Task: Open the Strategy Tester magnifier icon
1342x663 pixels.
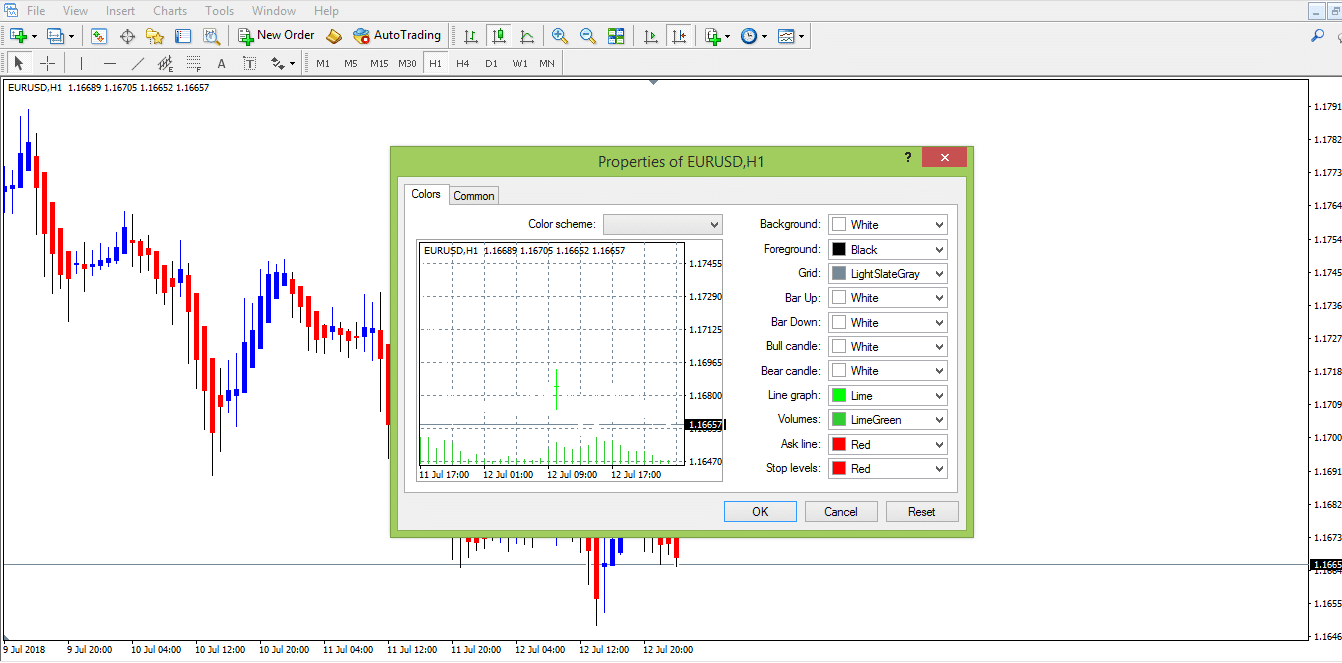Action: point(211,36)
